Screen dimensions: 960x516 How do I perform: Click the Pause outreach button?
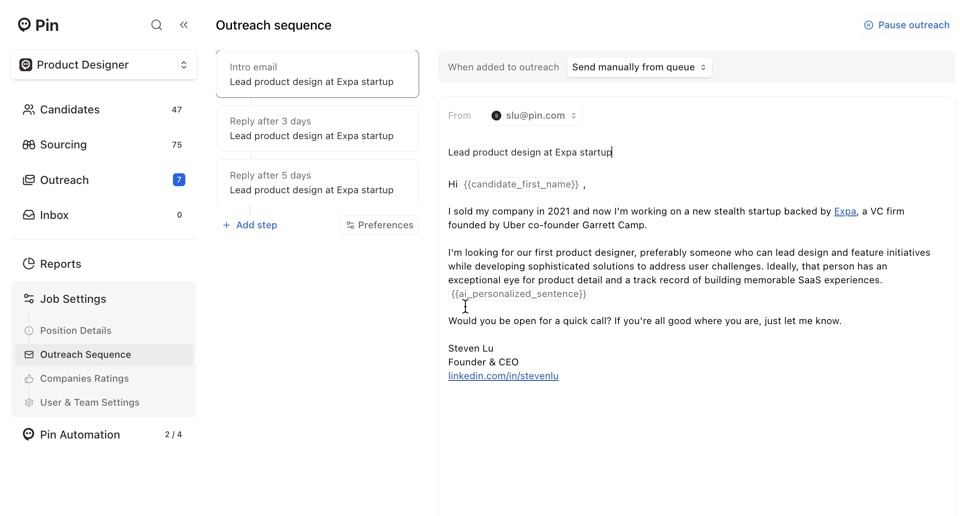coord(906,25)
